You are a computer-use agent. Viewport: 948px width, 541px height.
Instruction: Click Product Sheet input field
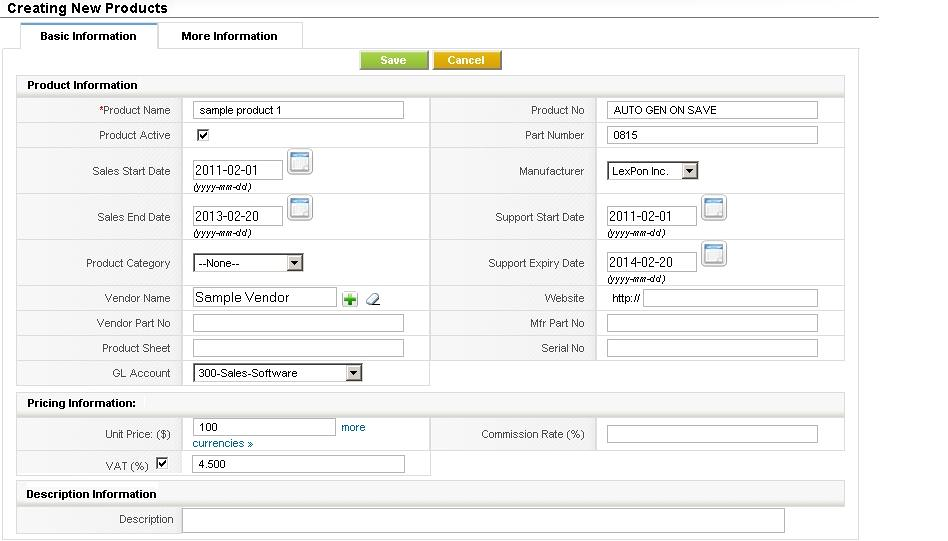click(x=298, y=348)
